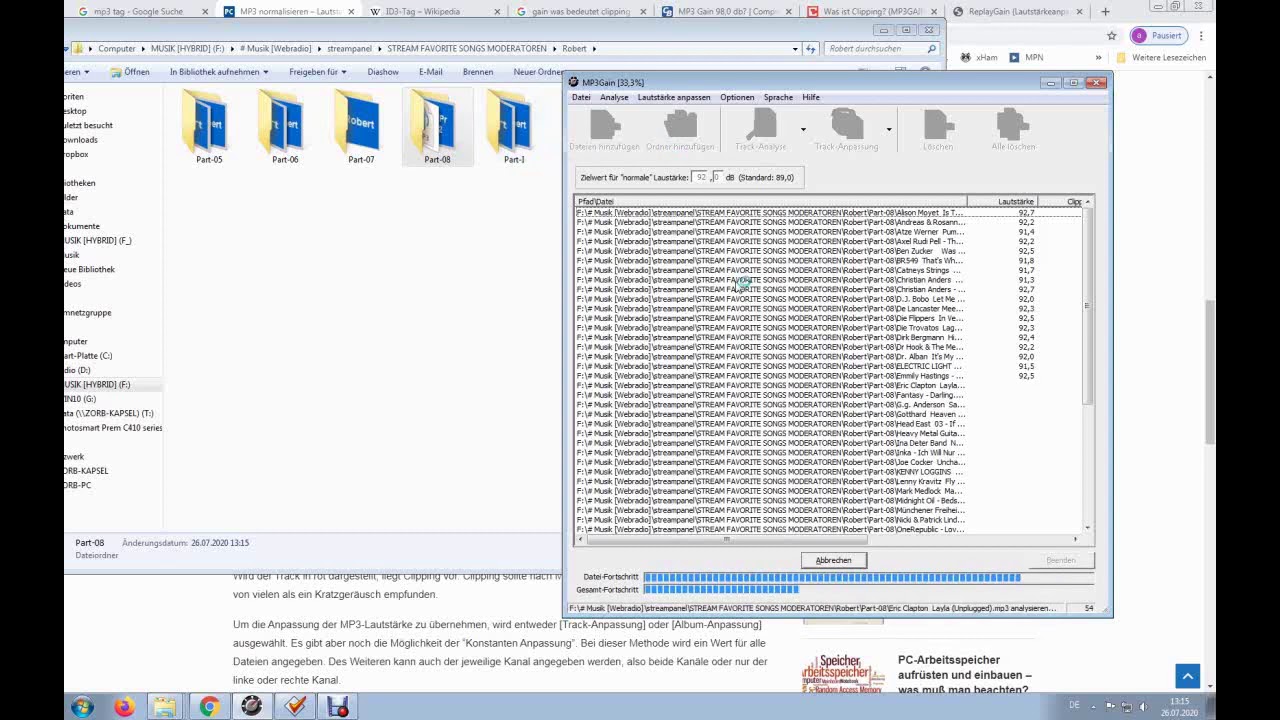Switch to the ReplayGain browser tab
The height and width of the screenshot is (720, 1280).
(x=1018, y=12)
